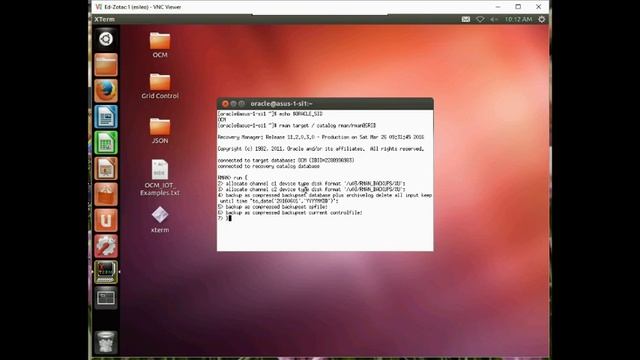The height and width of the screenshot is (360, 640).
Task: Select the OCM_IOT_Examples.txt desktop file
Action: click(160, 177)
